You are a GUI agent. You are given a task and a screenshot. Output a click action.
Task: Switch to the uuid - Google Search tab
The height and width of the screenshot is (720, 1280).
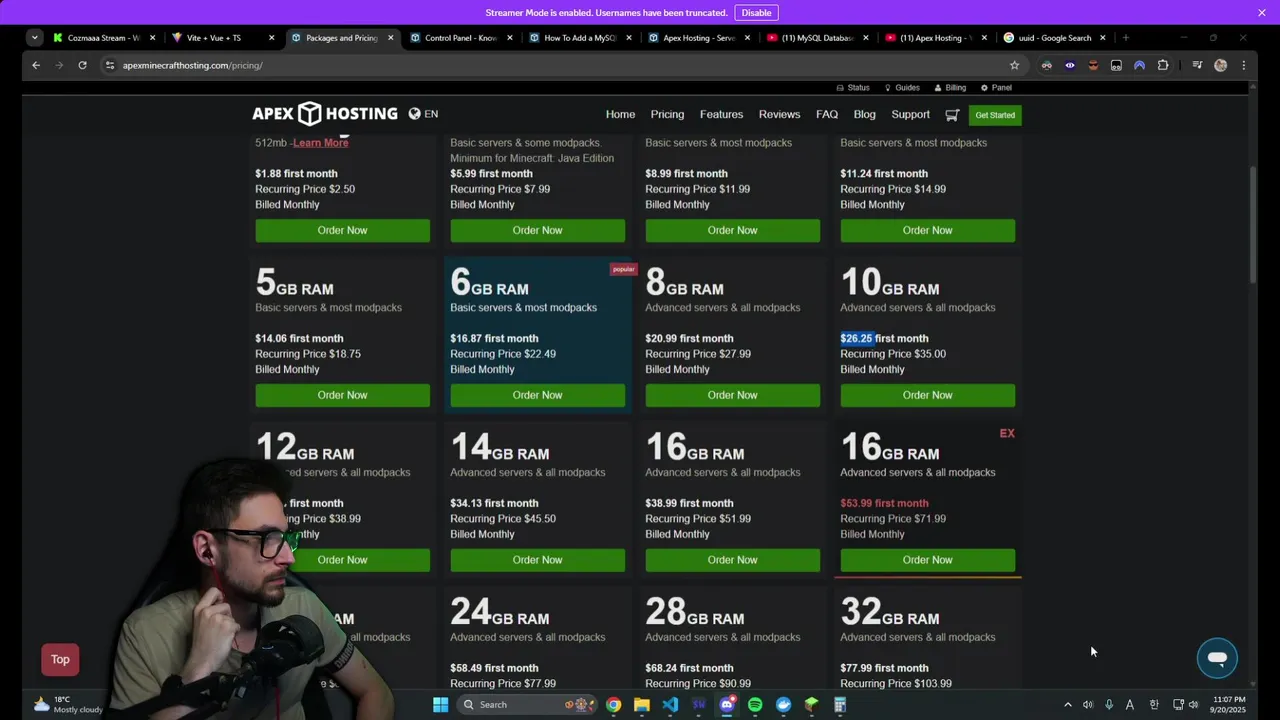(1055, 38)
